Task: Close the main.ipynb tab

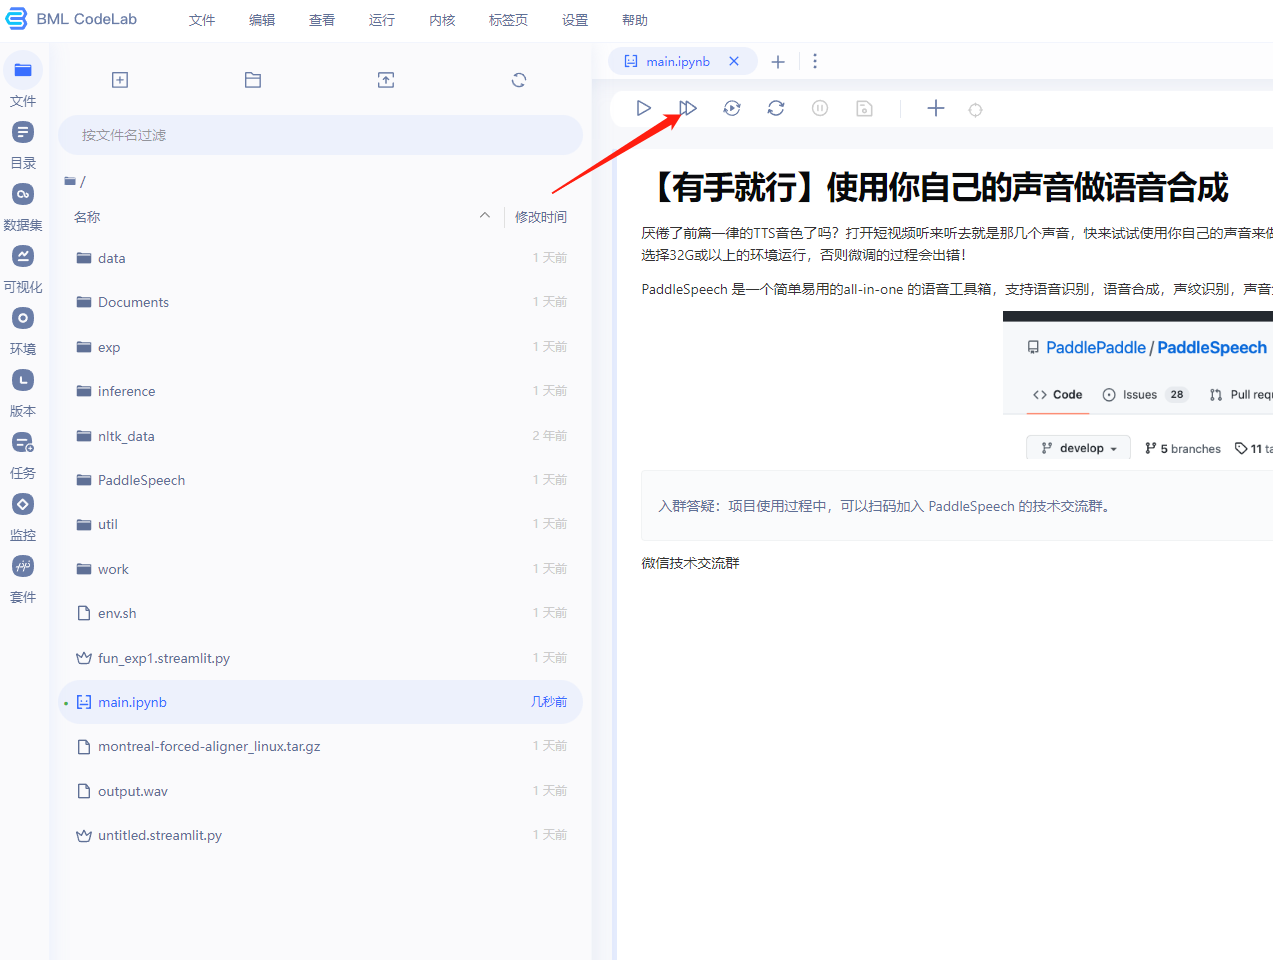Action: (734, 61)
